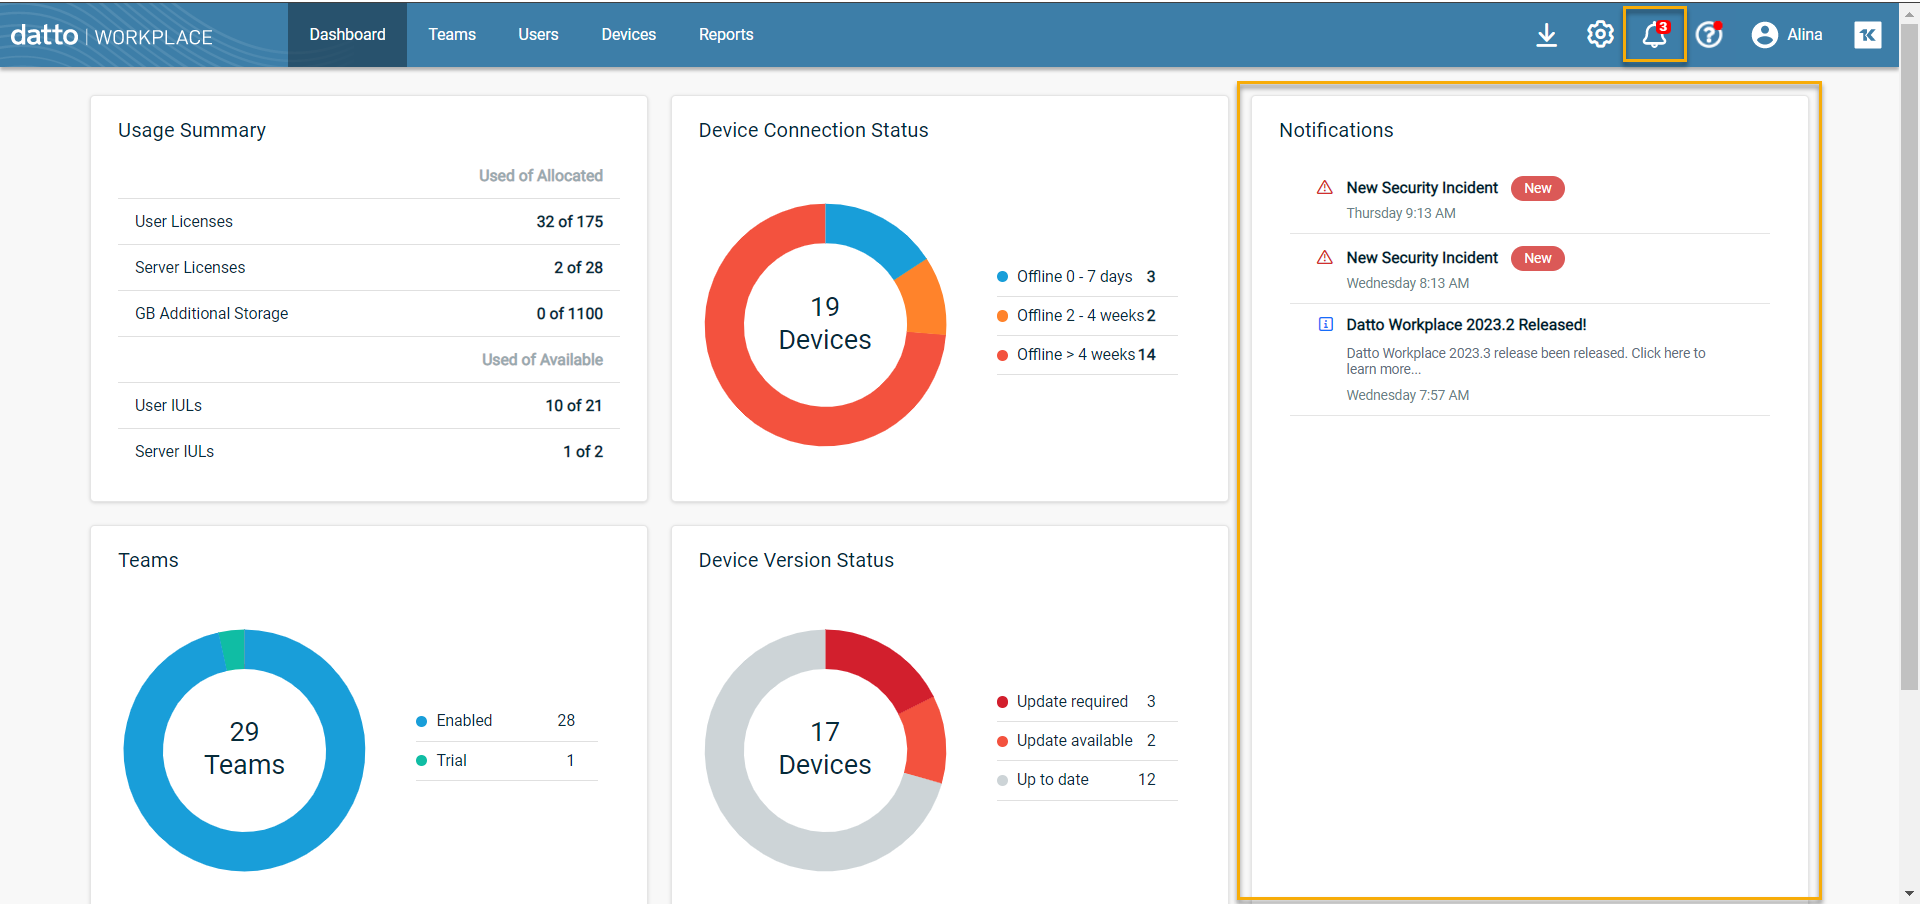The height and width of the screenshot is (904, 1920).
Task: Open the Kaseya K icon
Action: tap(1867, 35)
